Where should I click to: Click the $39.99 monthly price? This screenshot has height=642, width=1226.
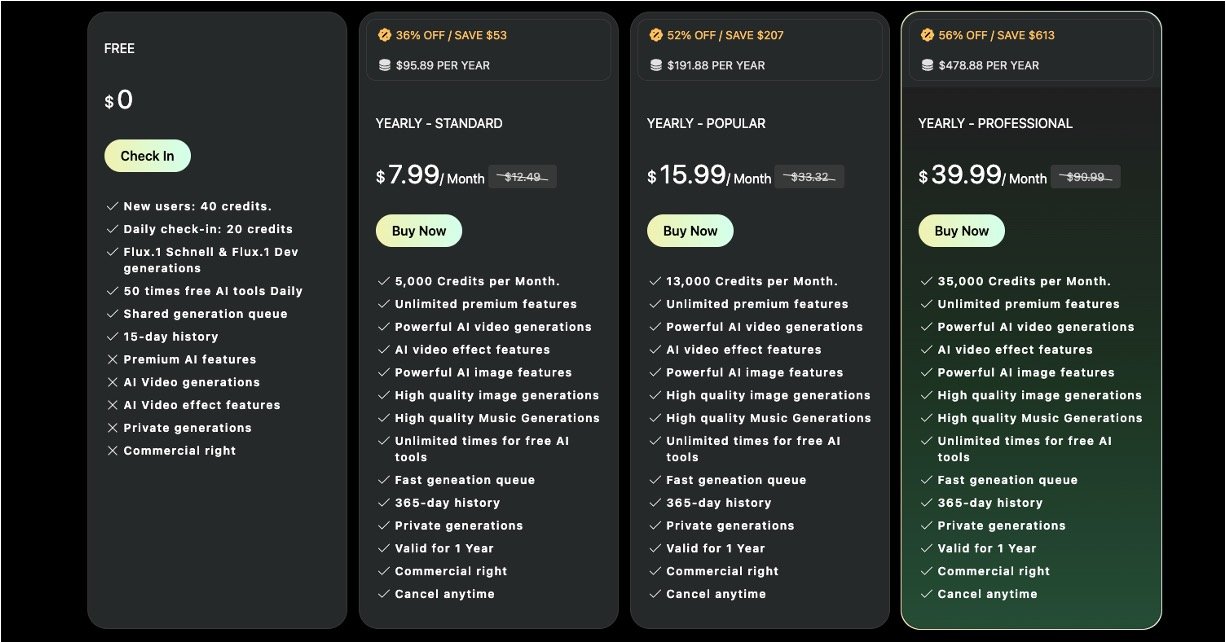coord(966,175)
